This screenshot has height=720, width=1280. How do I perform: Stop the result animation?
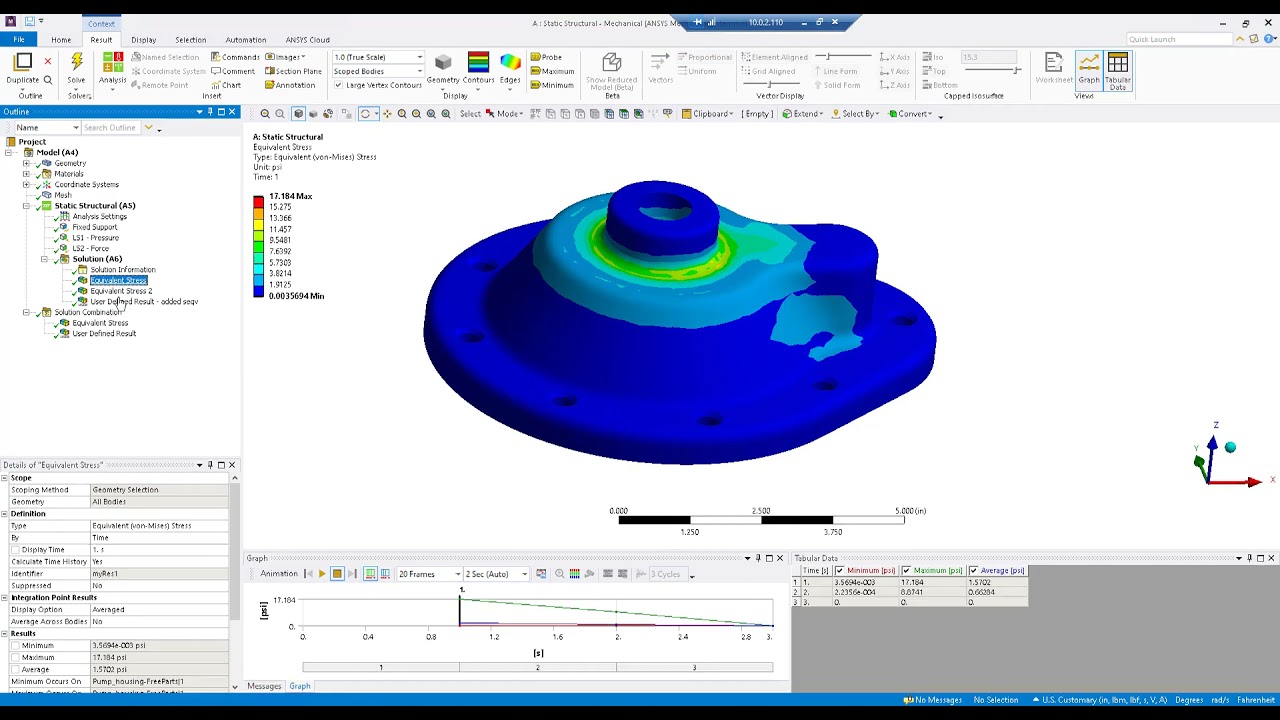point(337,574)
